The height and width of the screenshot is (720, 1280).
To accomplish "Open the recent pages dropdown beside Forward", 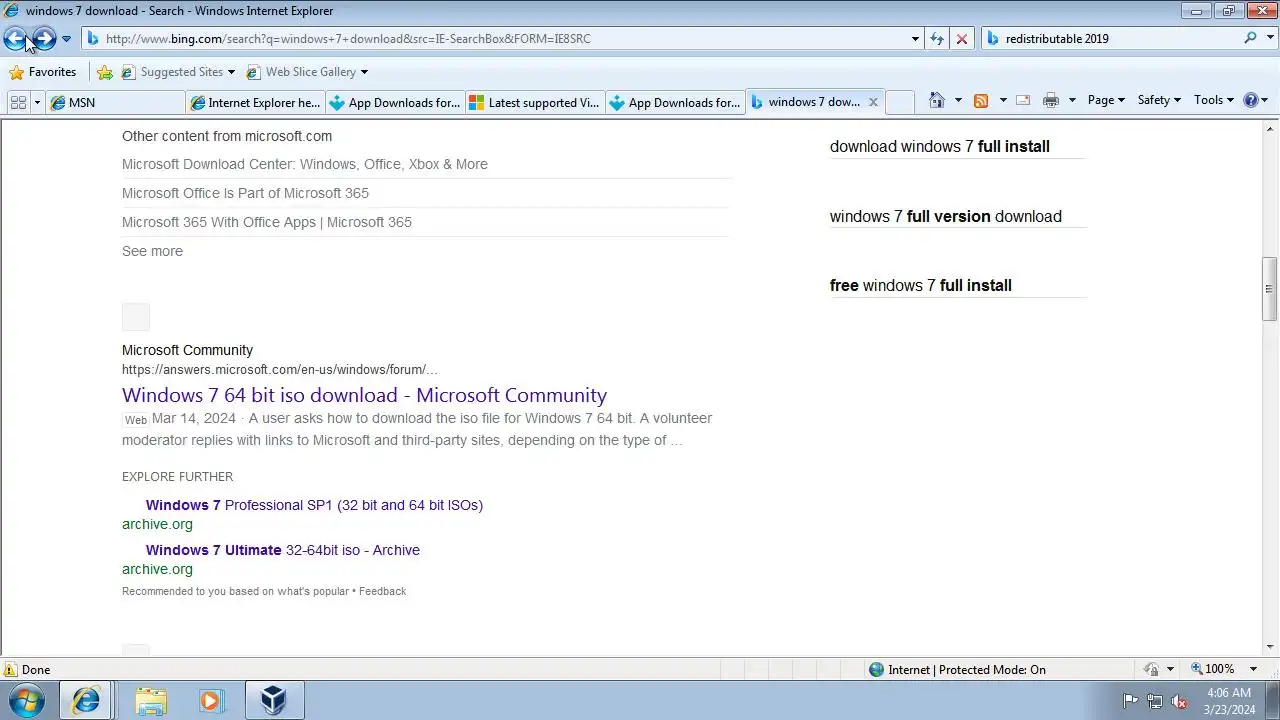I will click(66, 39).
